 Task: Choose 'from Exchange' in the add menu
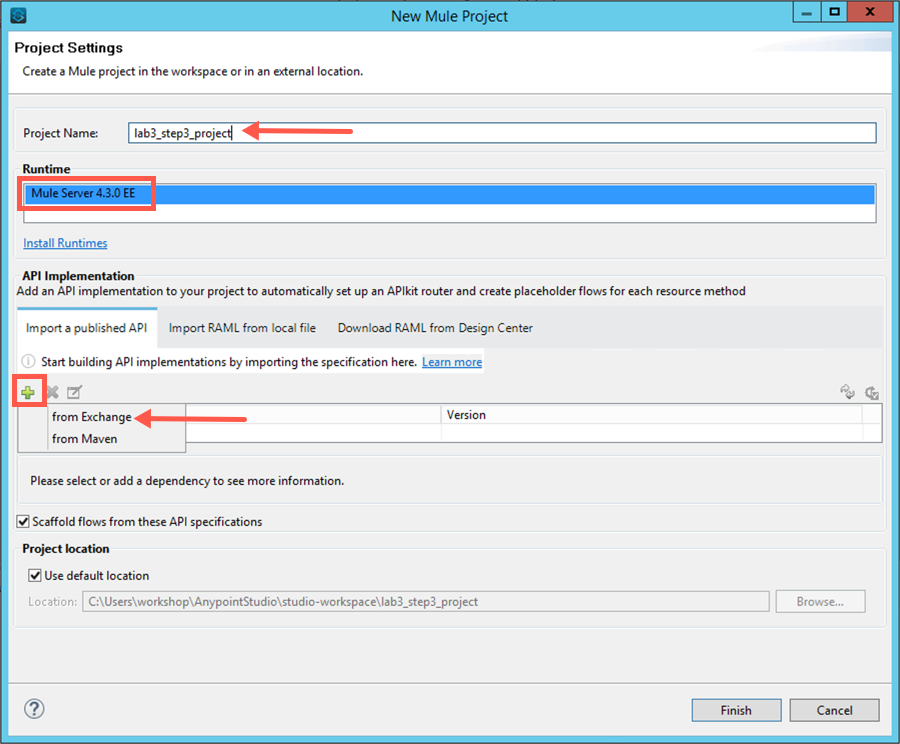coord(92,417)
